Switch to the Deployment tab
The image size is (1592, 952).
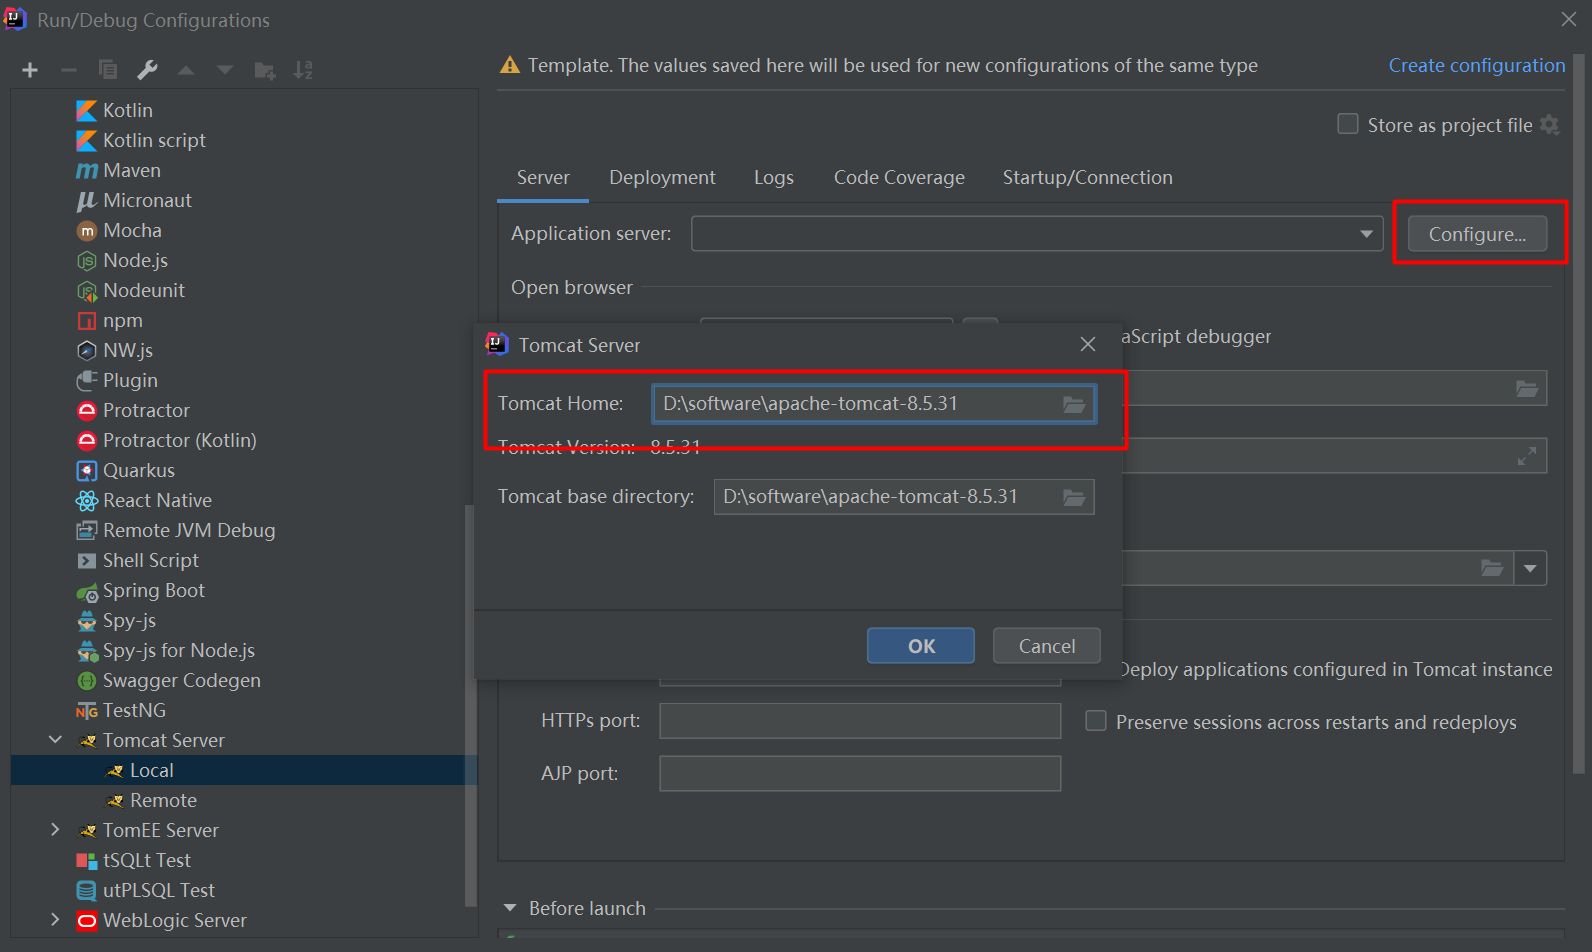click(662, 177)
